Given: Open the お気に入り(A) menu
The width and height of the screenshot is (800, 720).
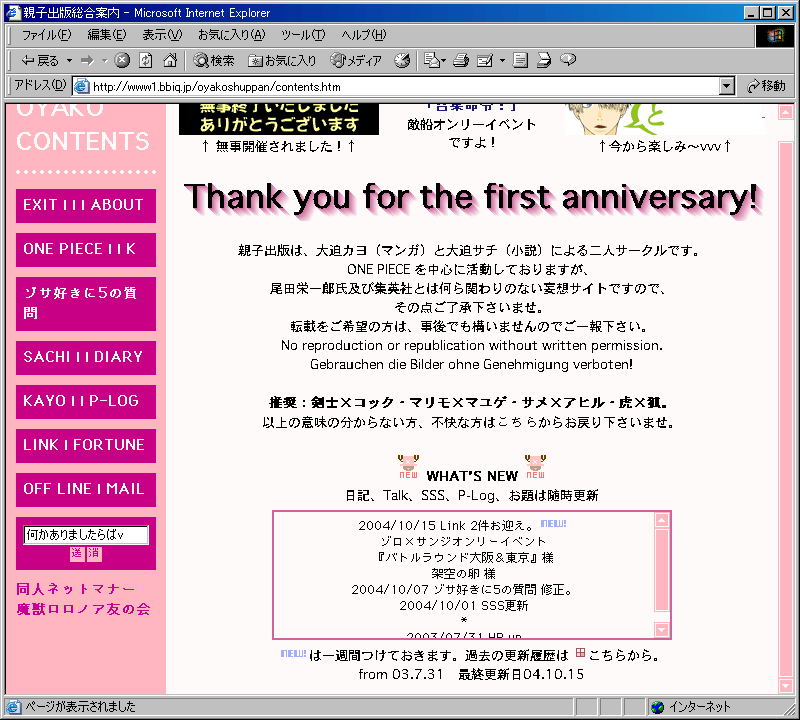Looking at the screenshot, I should pos(232,35).
